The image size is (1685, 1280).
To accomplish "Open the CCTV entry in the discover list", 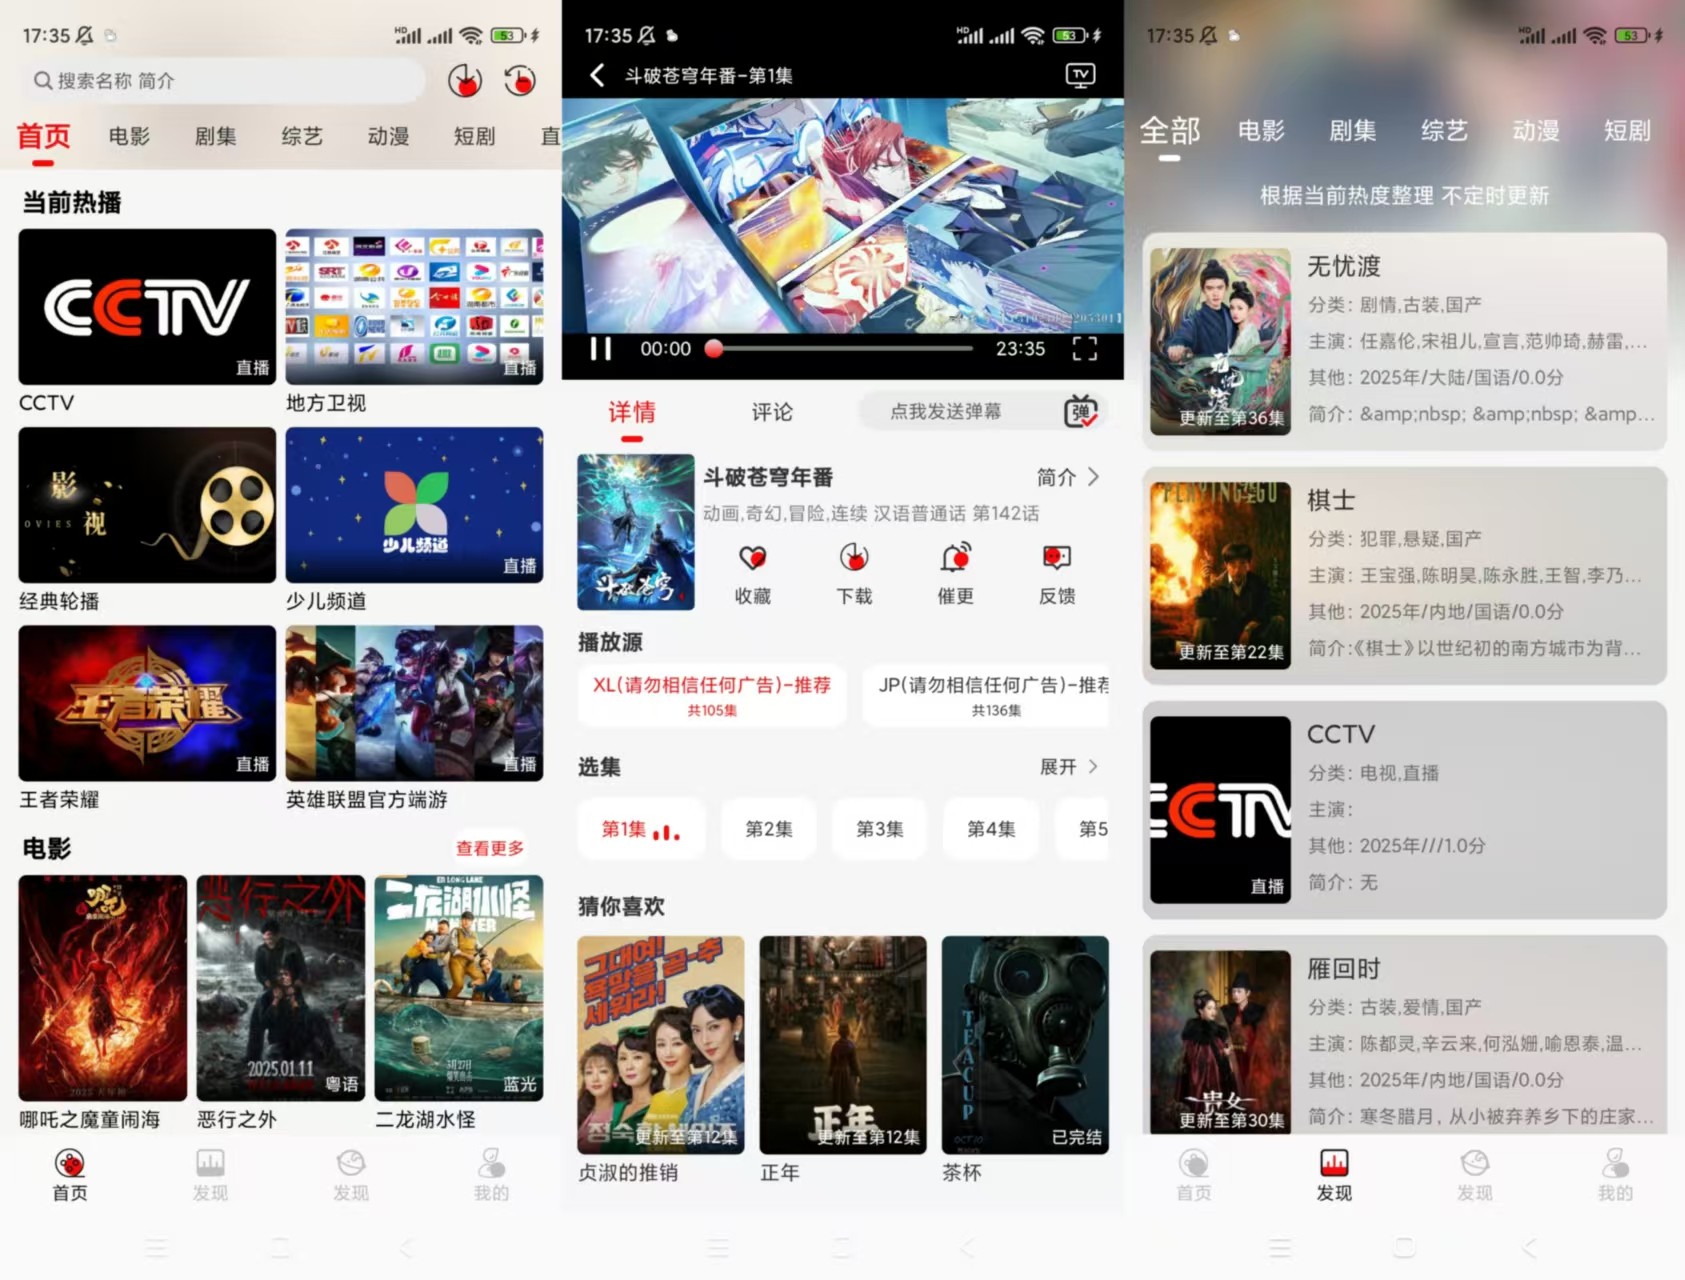I will pyautogui.click(x=1404, y=810).
